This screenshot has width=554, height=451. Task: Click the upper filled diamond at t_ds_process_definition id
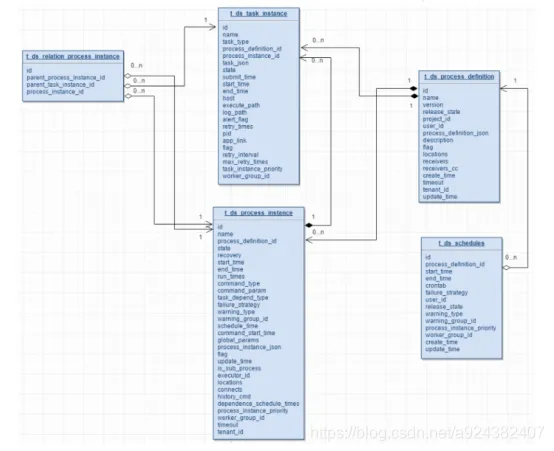point(413,88)
